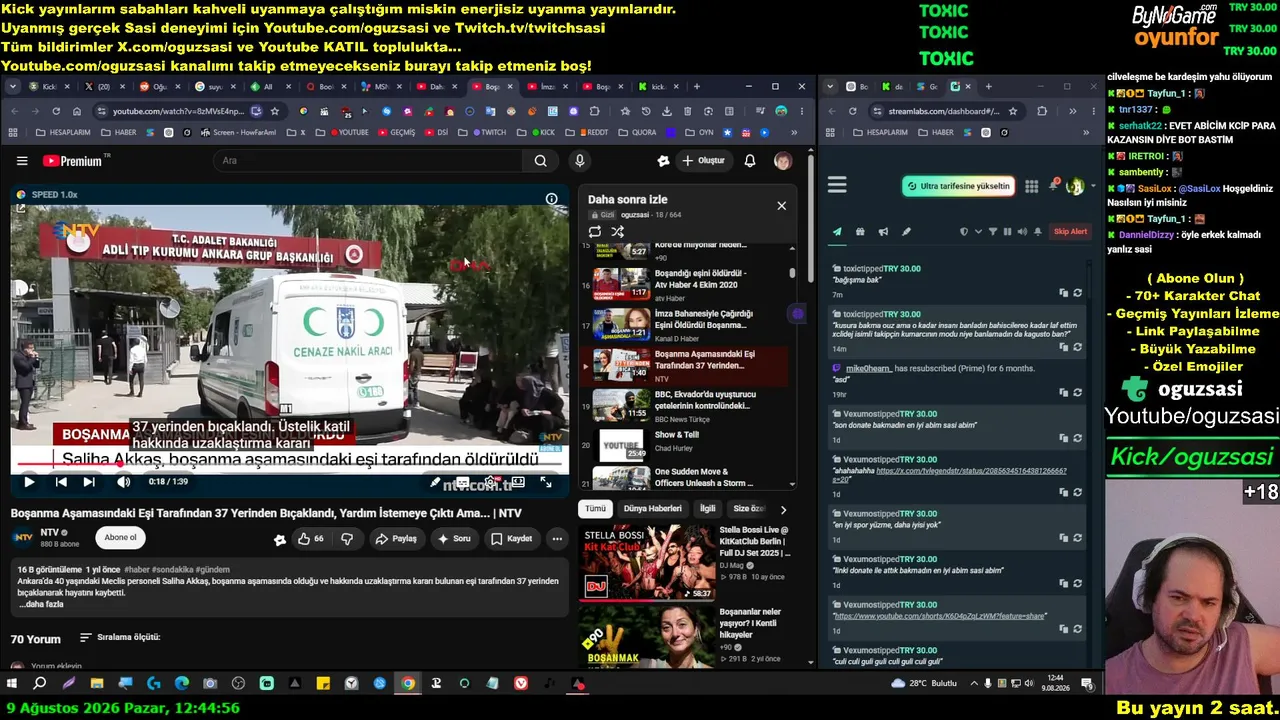Screen dimensions: 1280x720
Task: Open Stella Bossi Live video thumbnail
Action: point(647,562)
